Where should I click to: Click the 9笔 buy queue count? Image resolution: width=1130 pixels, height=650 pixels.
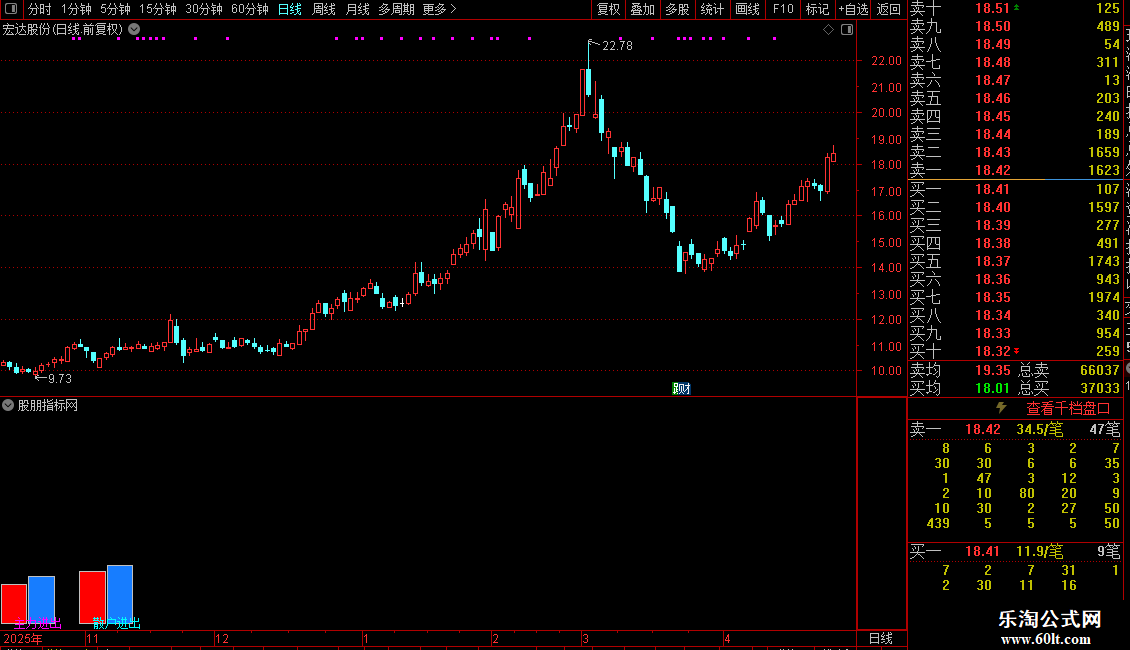tap(1109, 551)
